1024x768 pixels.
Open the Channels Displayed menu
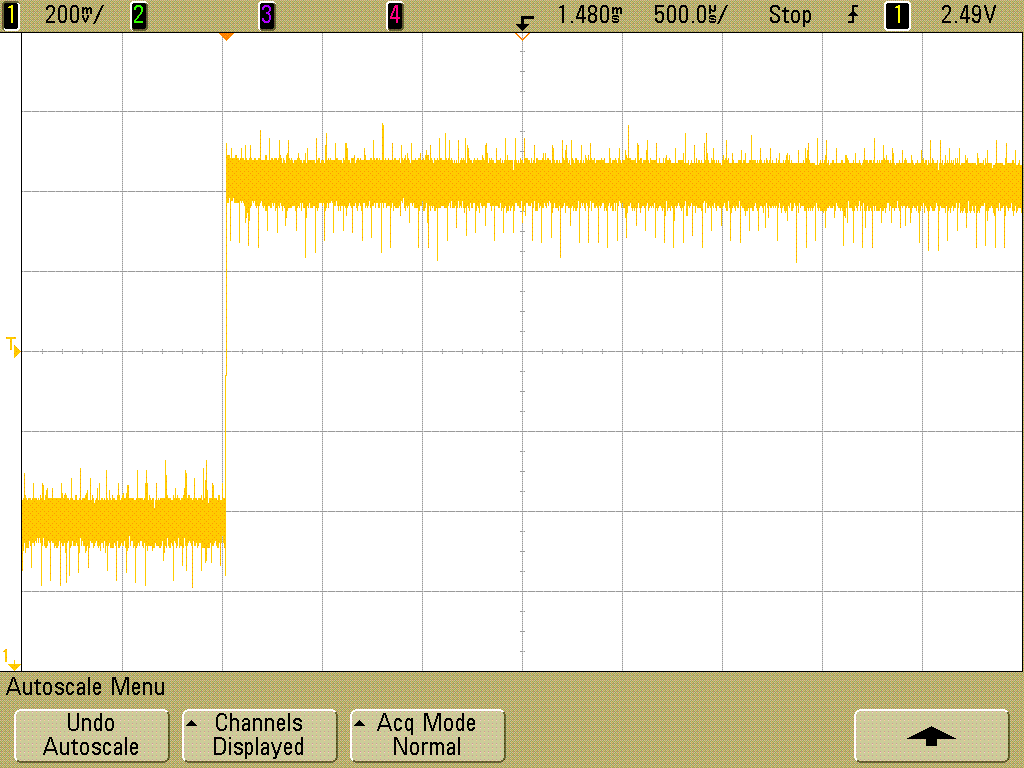coord(259,735)
